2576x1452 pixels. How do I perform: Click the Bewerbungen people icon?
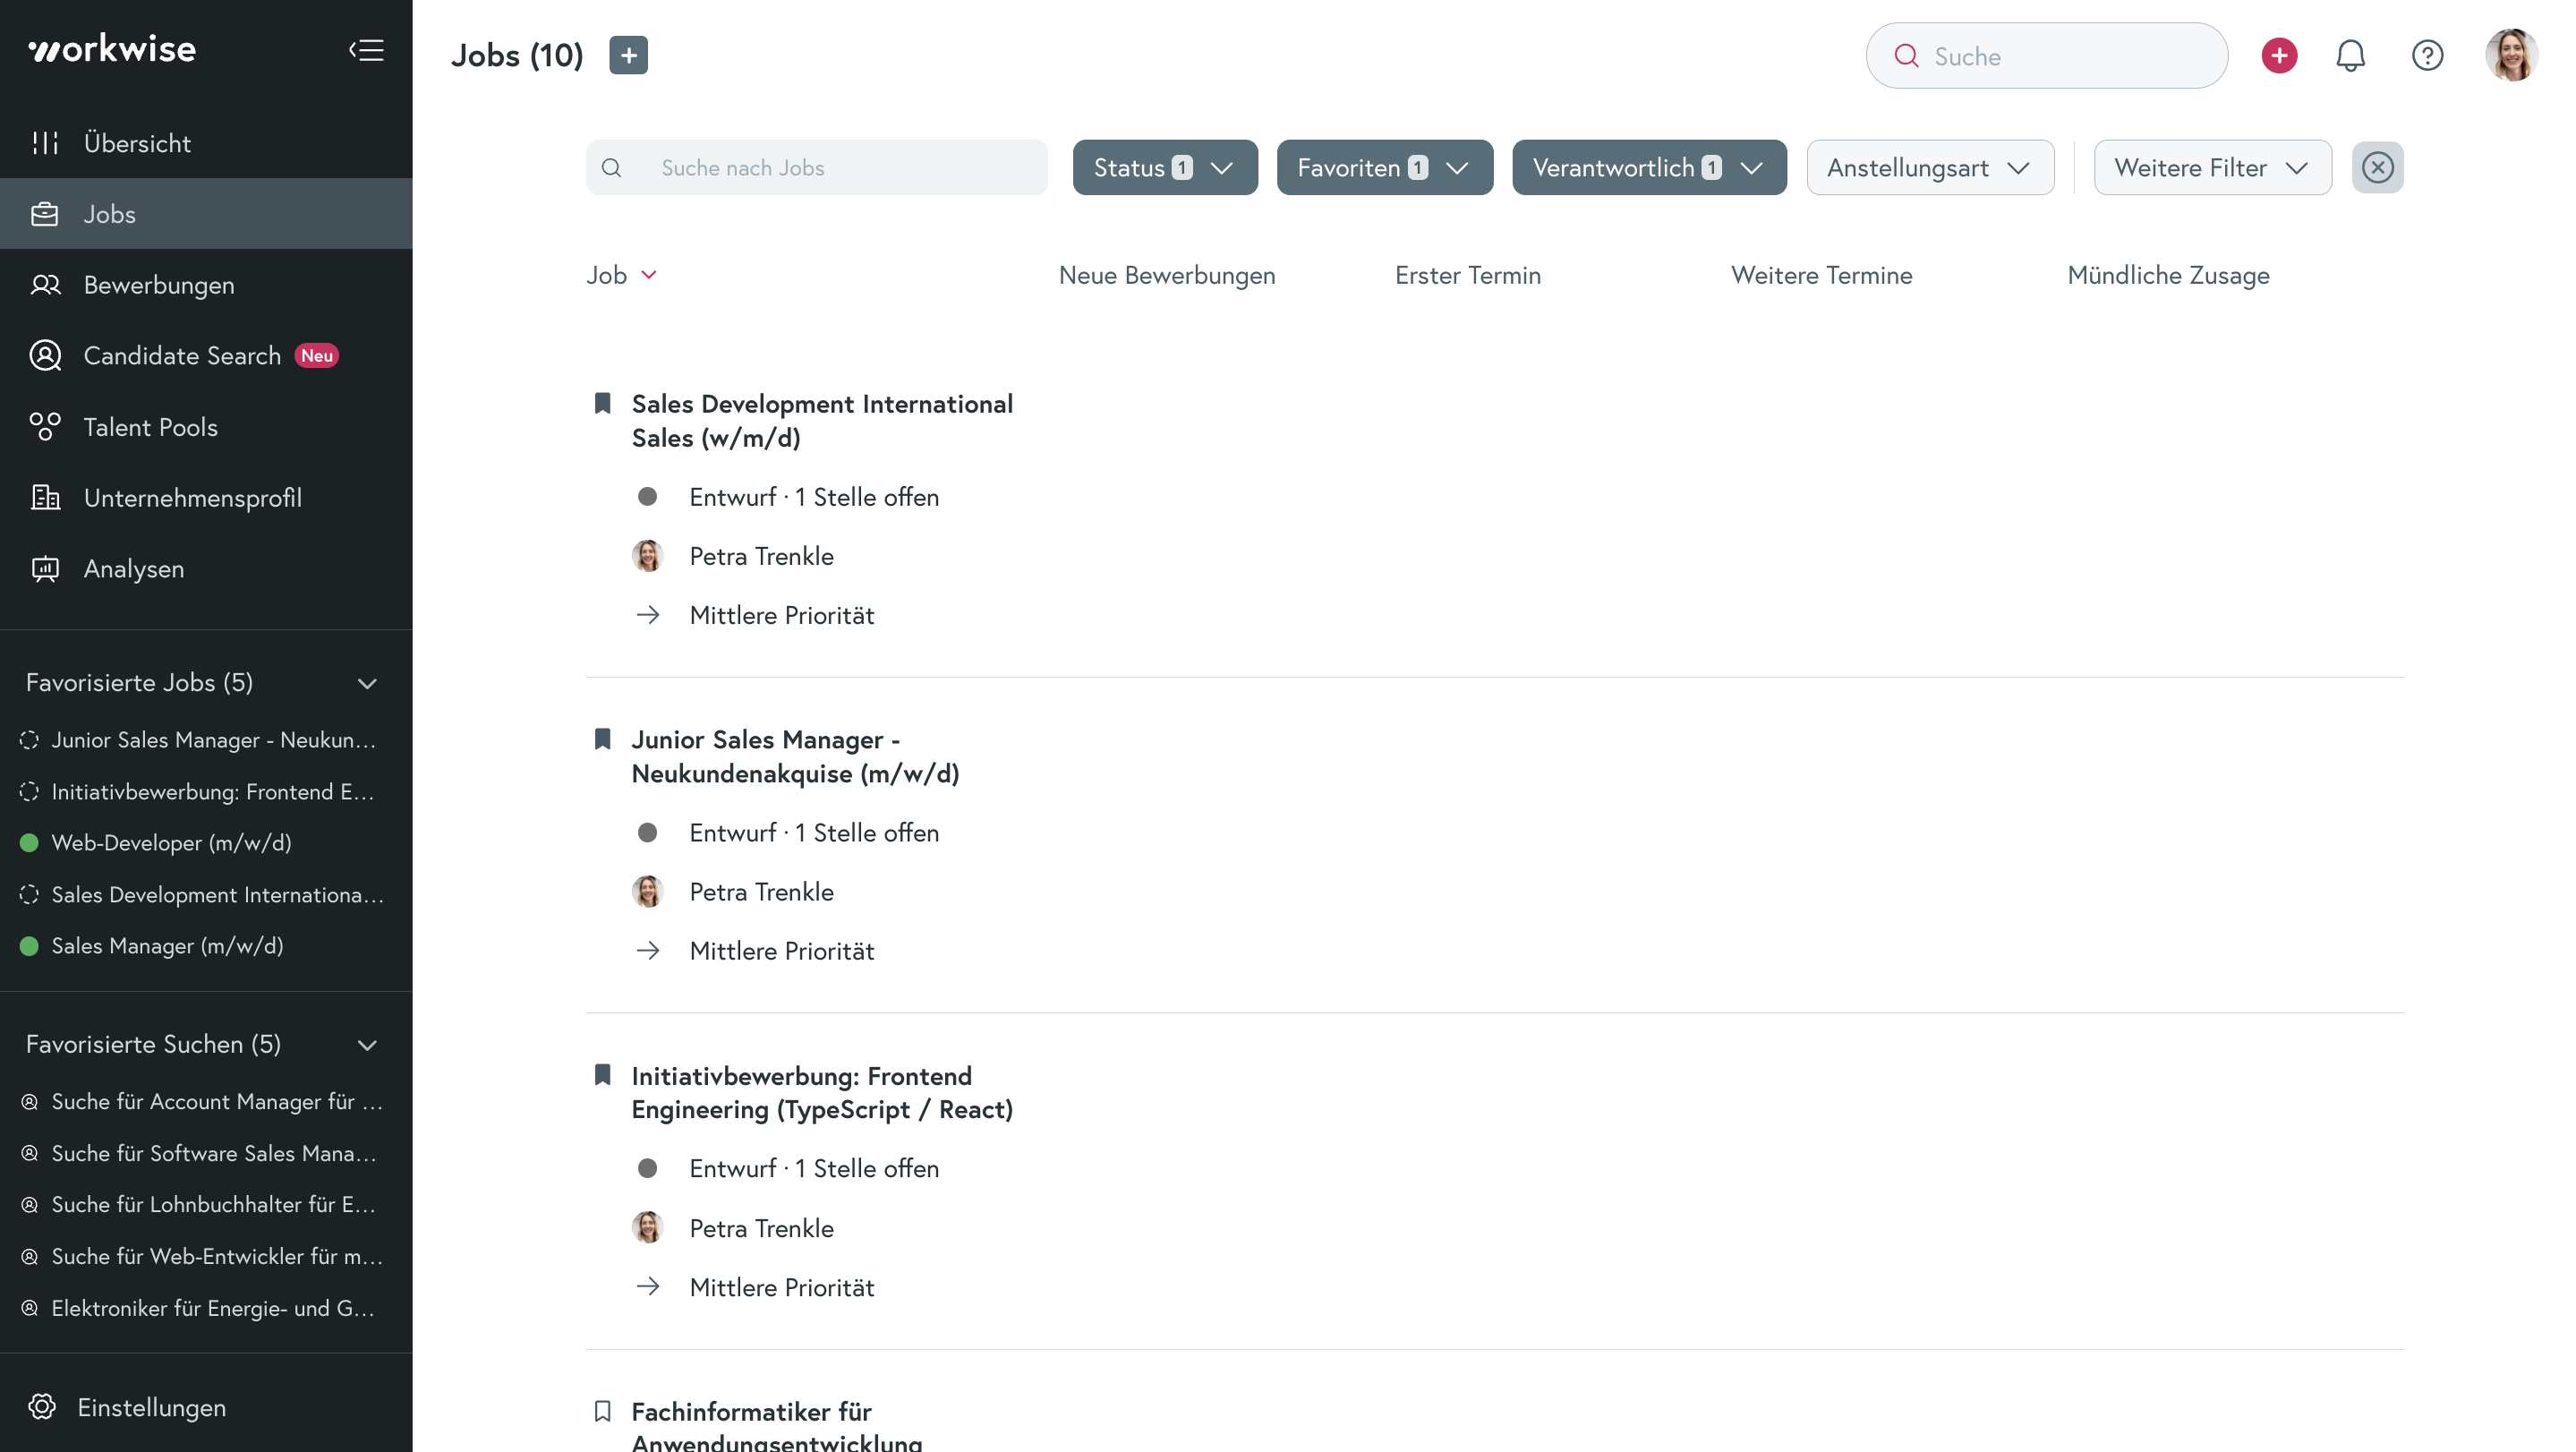pos(45,285)
